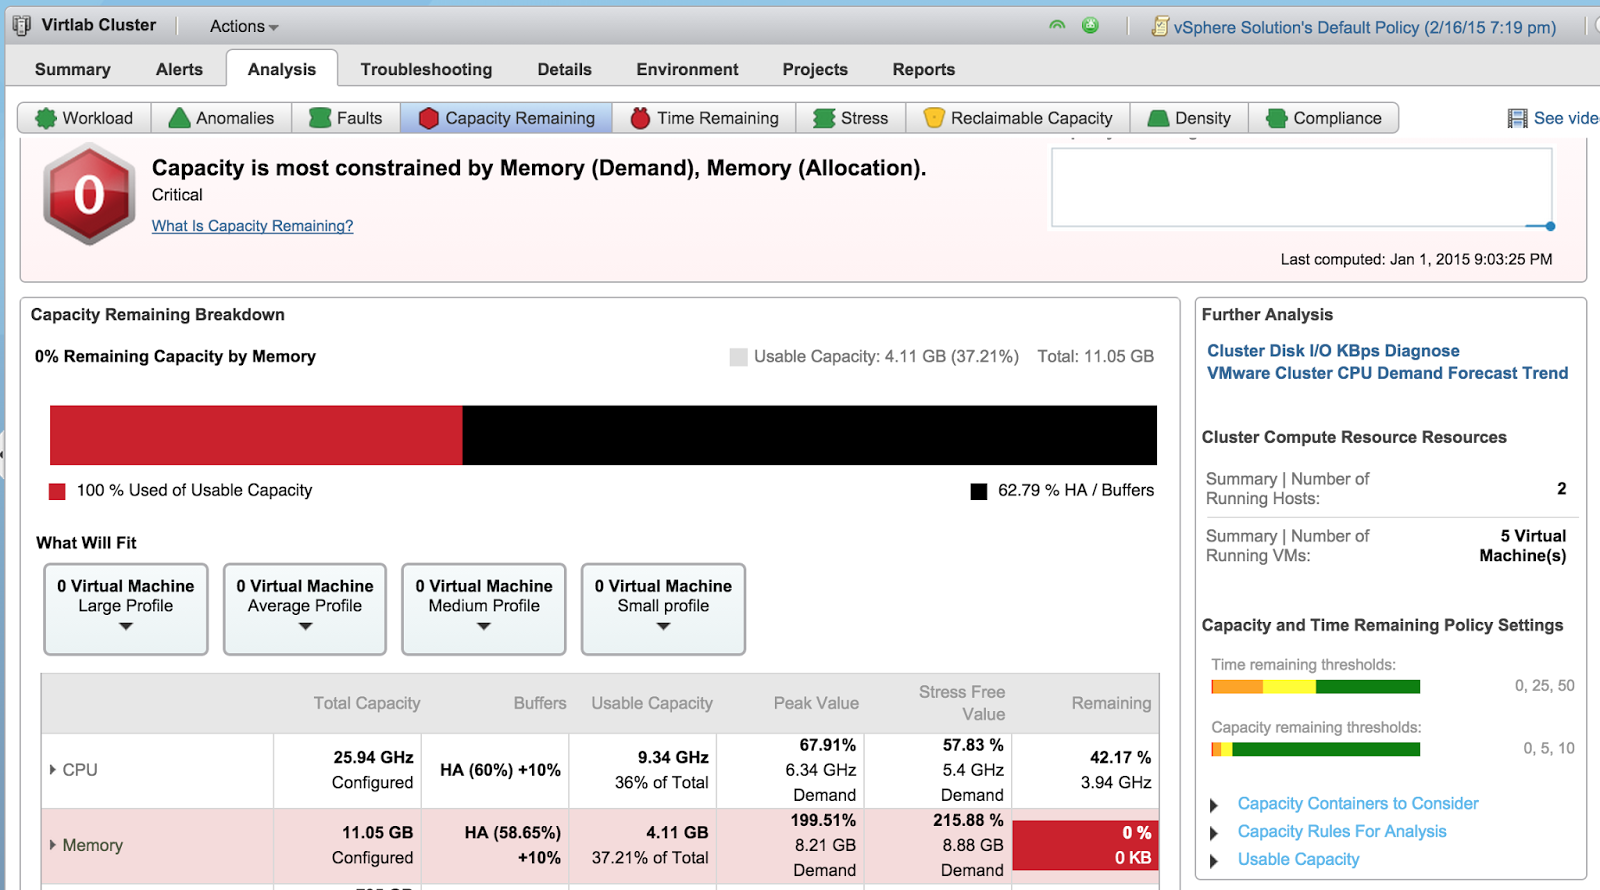This screenshot has height=890, width=1600.
Task: Click the Anomalies green triangle icon
Action: (x=180, y=118)
